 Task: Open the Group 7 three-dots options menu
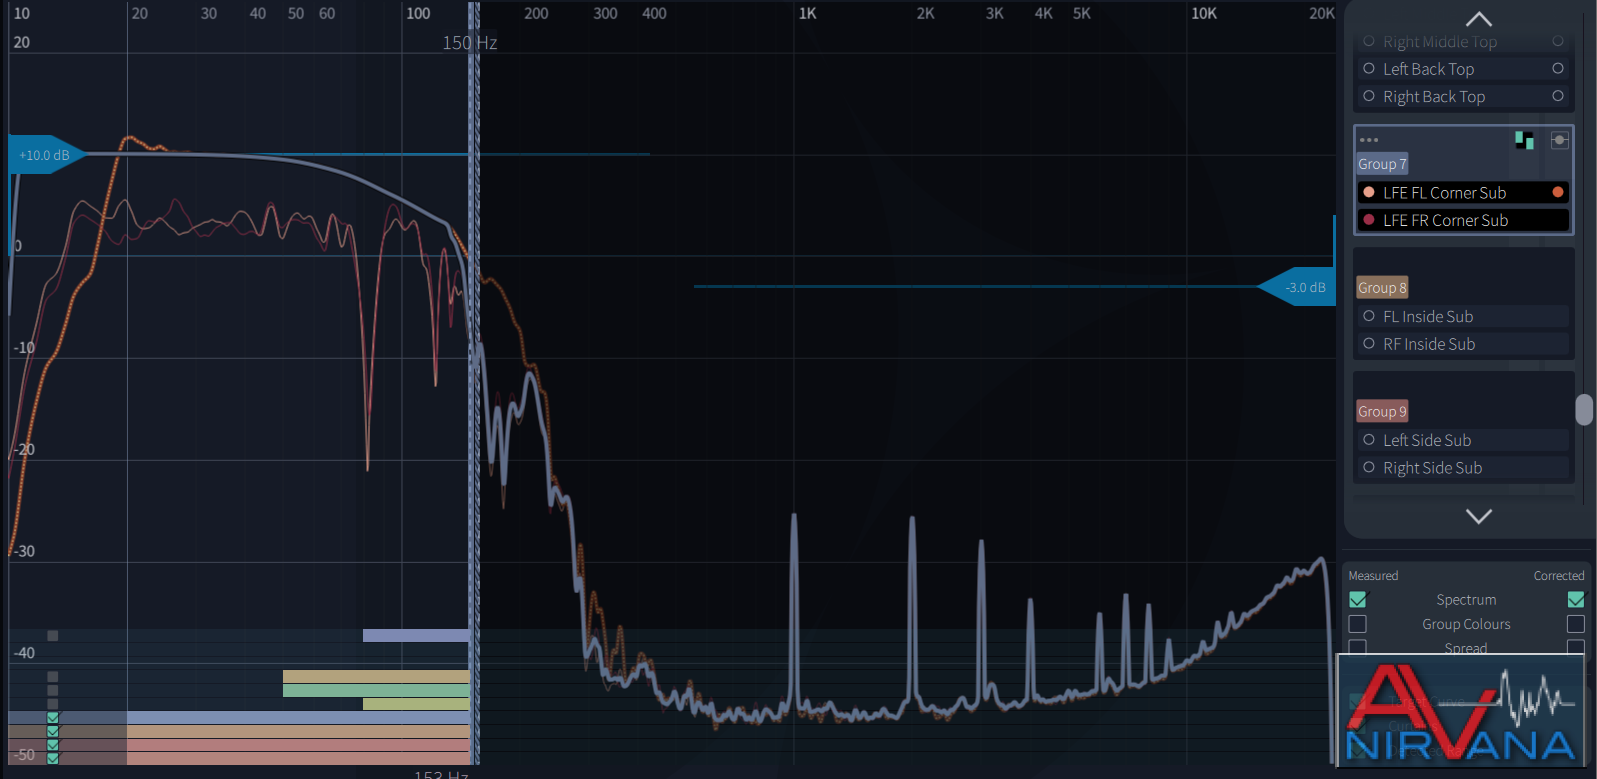click(1369, 140)
